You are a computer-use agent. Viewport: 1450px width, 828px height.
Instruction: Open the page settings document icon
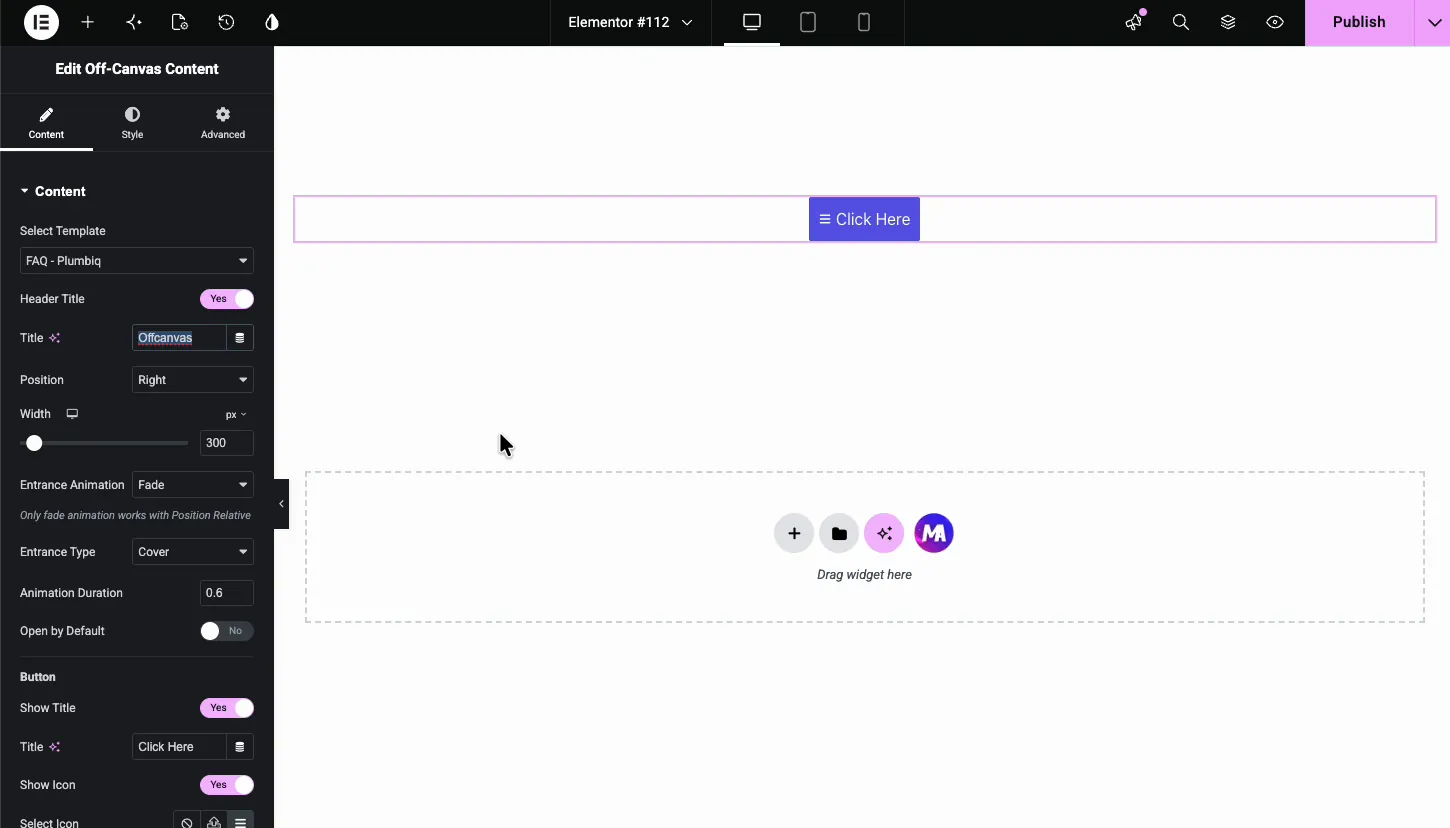[x=180, y=22]
